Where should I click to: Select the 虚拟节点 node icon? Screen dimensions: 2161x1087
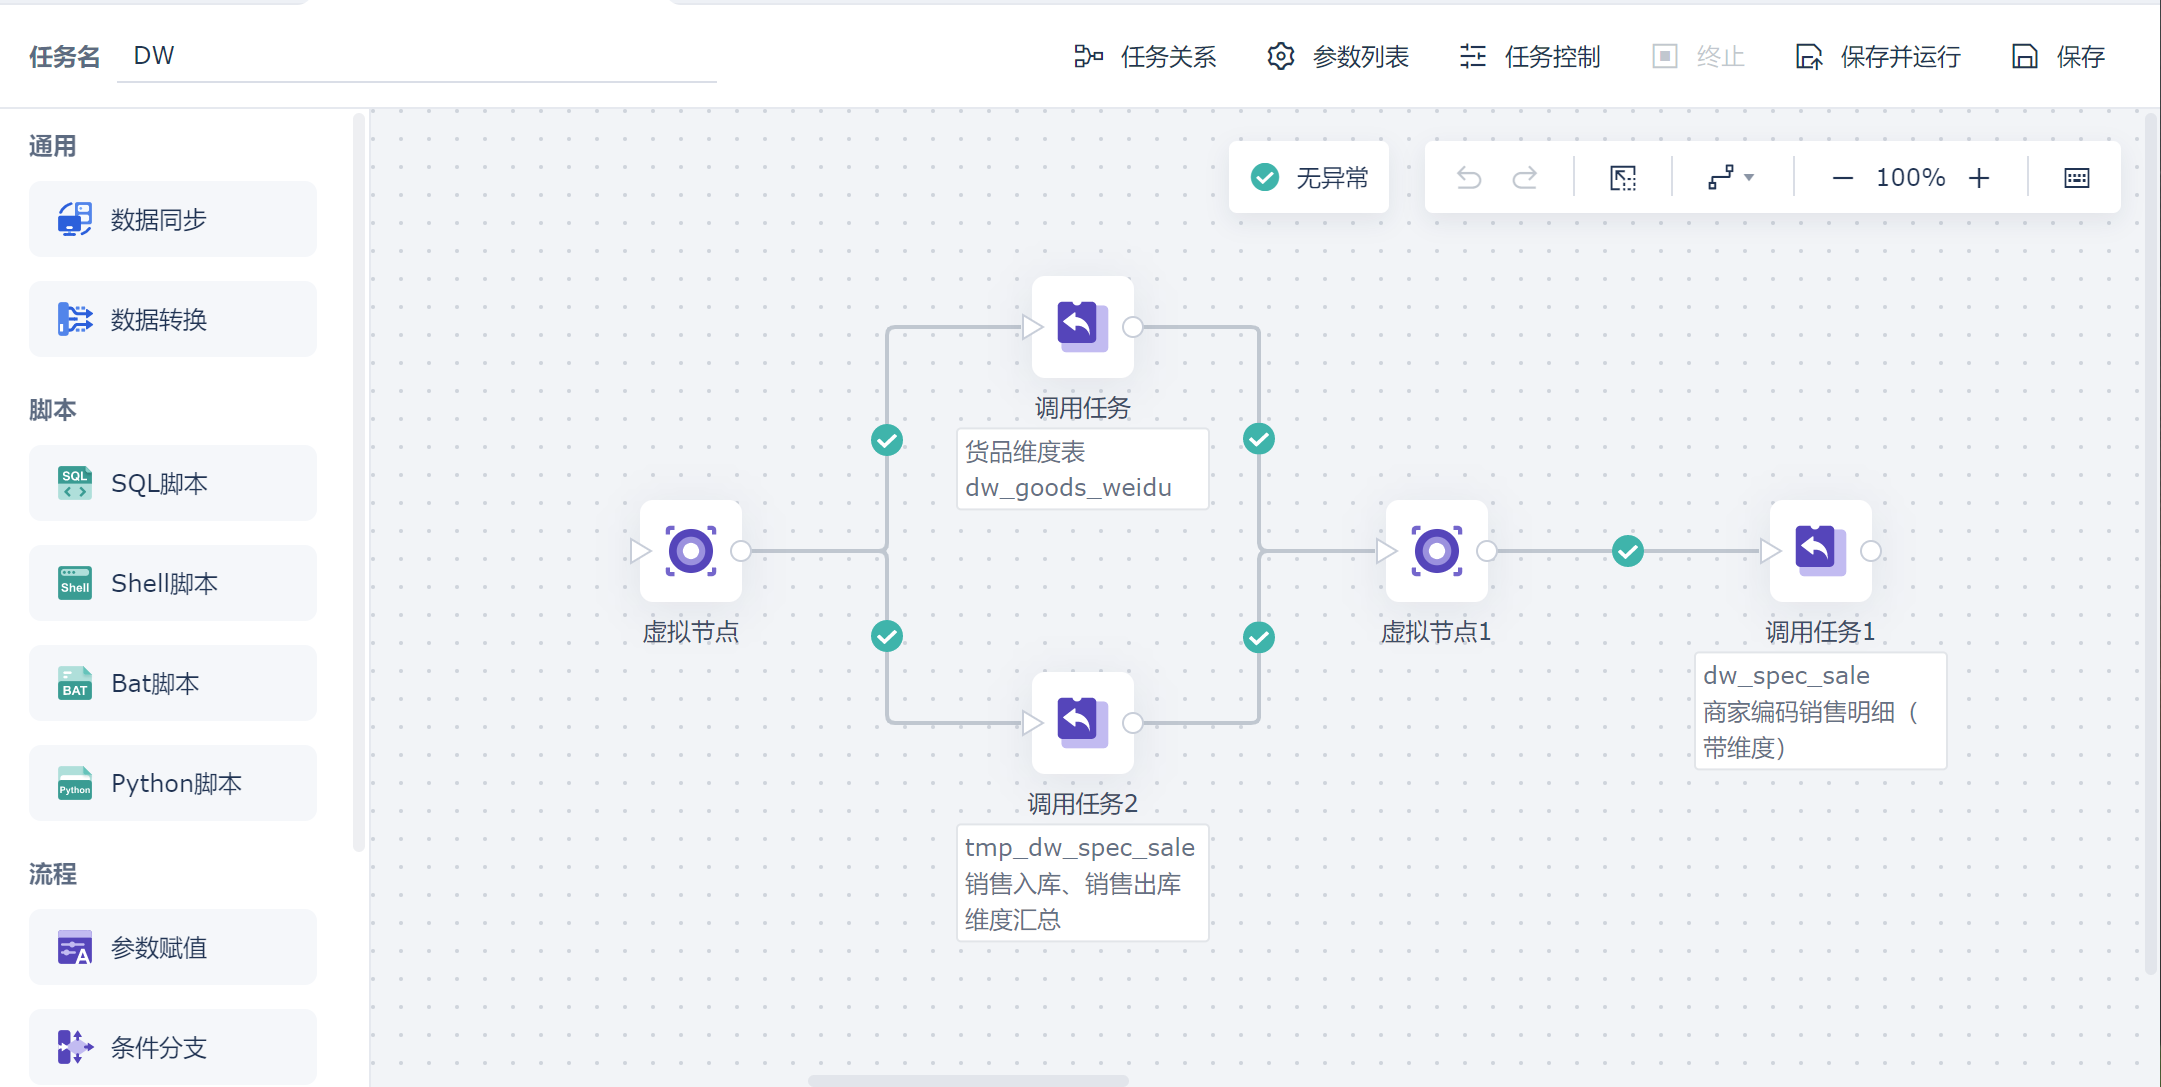691,551
